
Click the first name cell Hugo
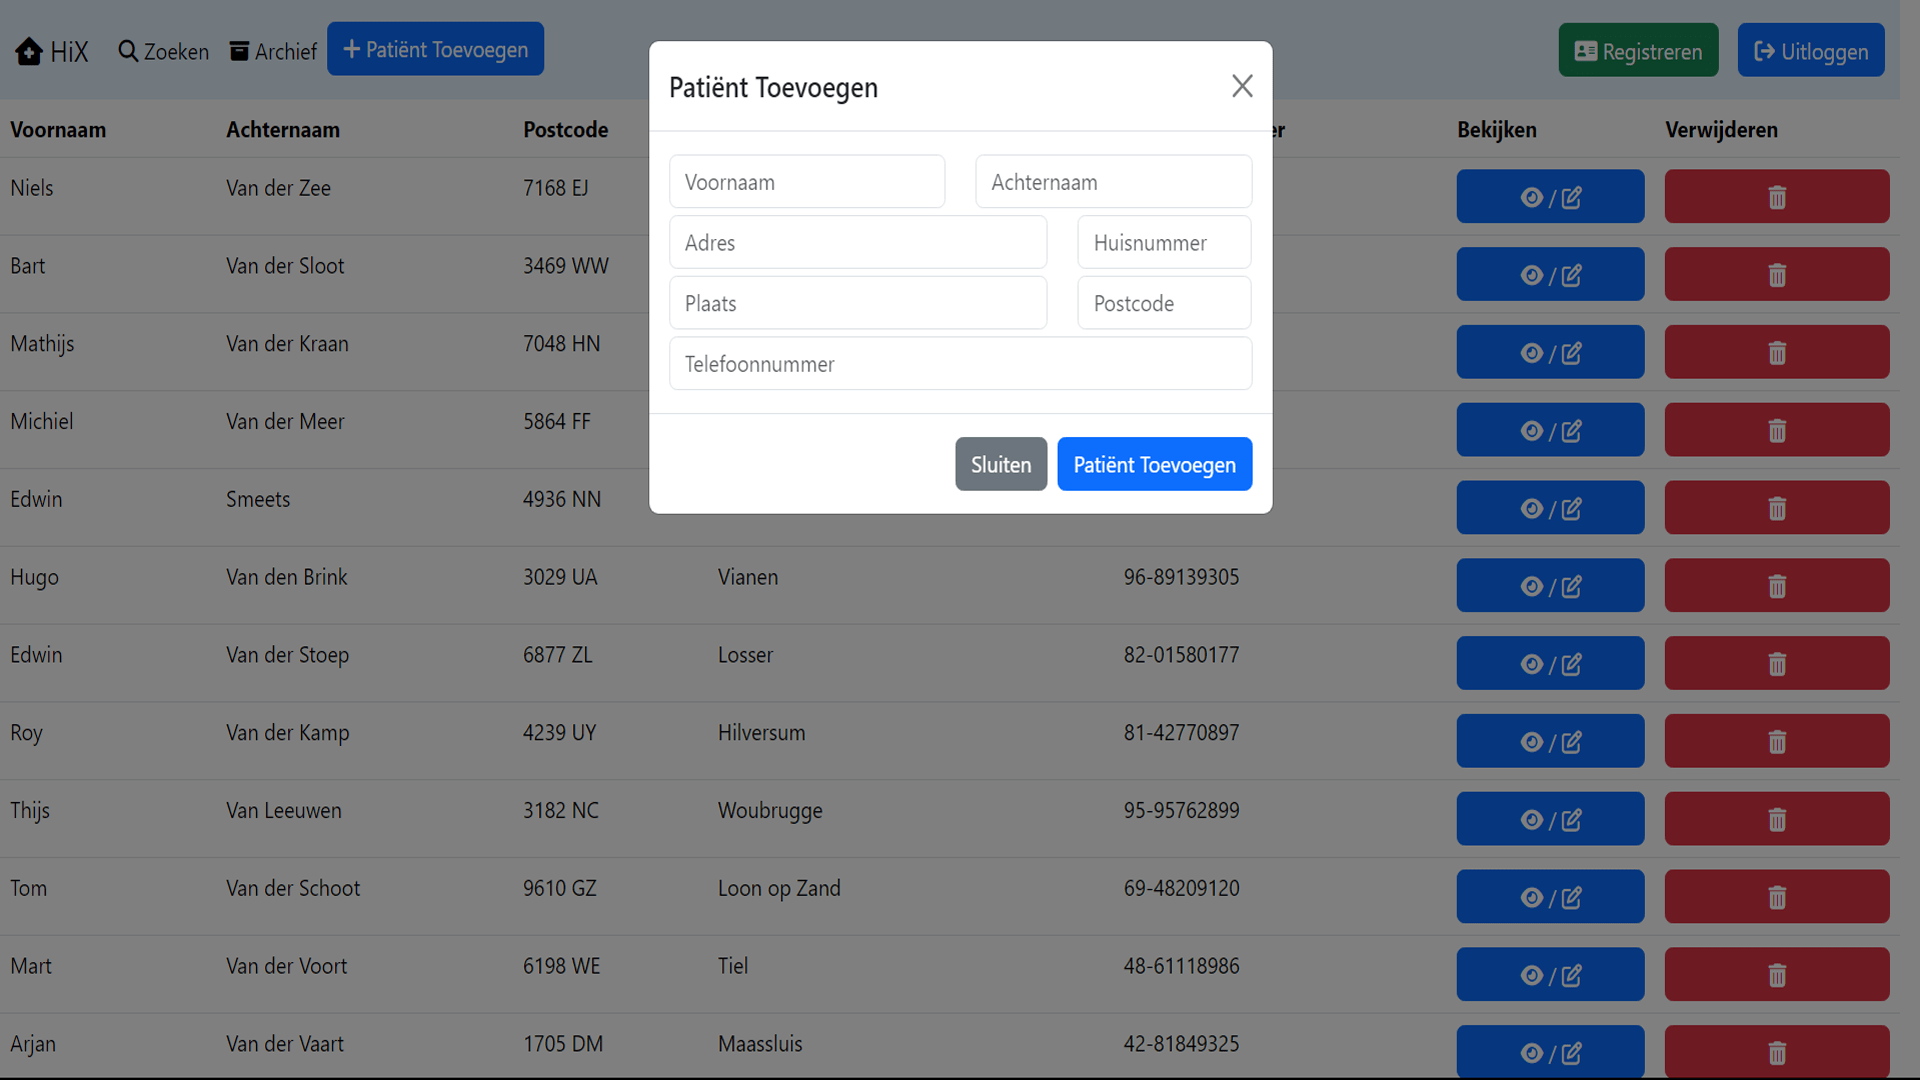[x=34, y=578]
